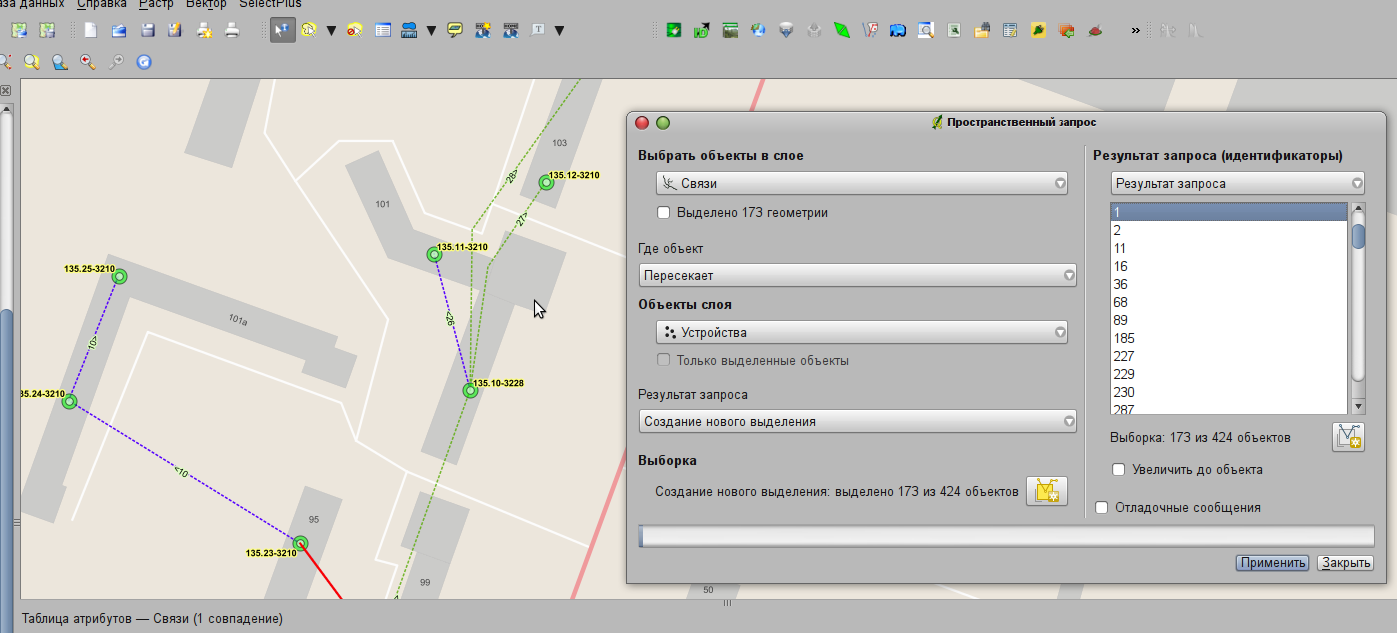Open the Вектор menu
This screenshot has width=1397, height=633.
tap(206, 4)
